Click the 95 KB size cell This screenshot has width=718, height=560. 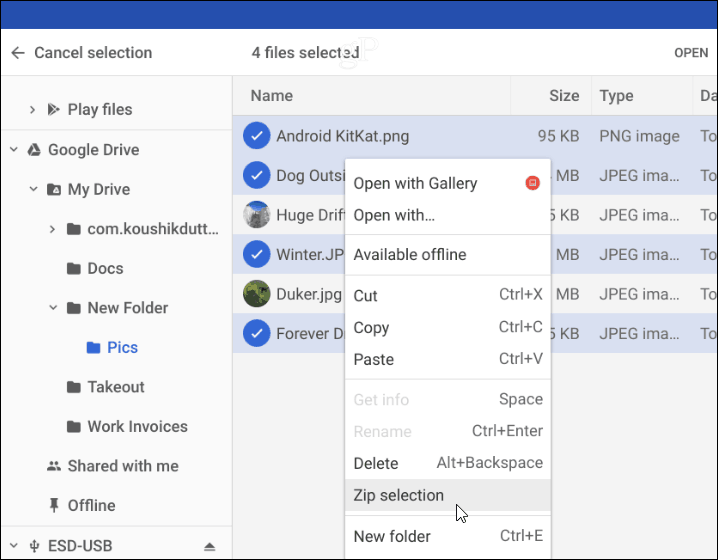coord(558,136)
